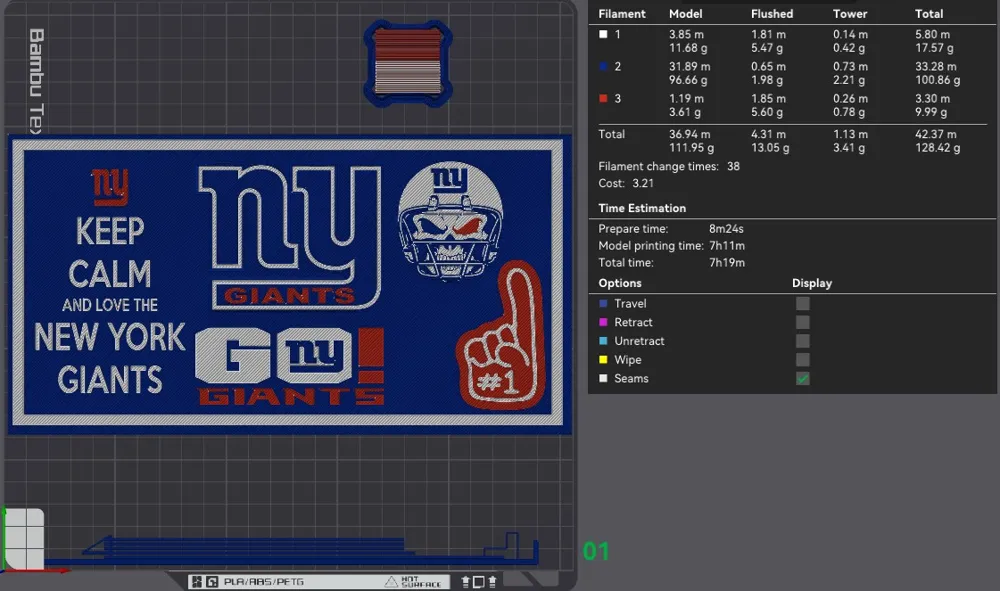Select the prime tower on the plate

tap(408, 62)
